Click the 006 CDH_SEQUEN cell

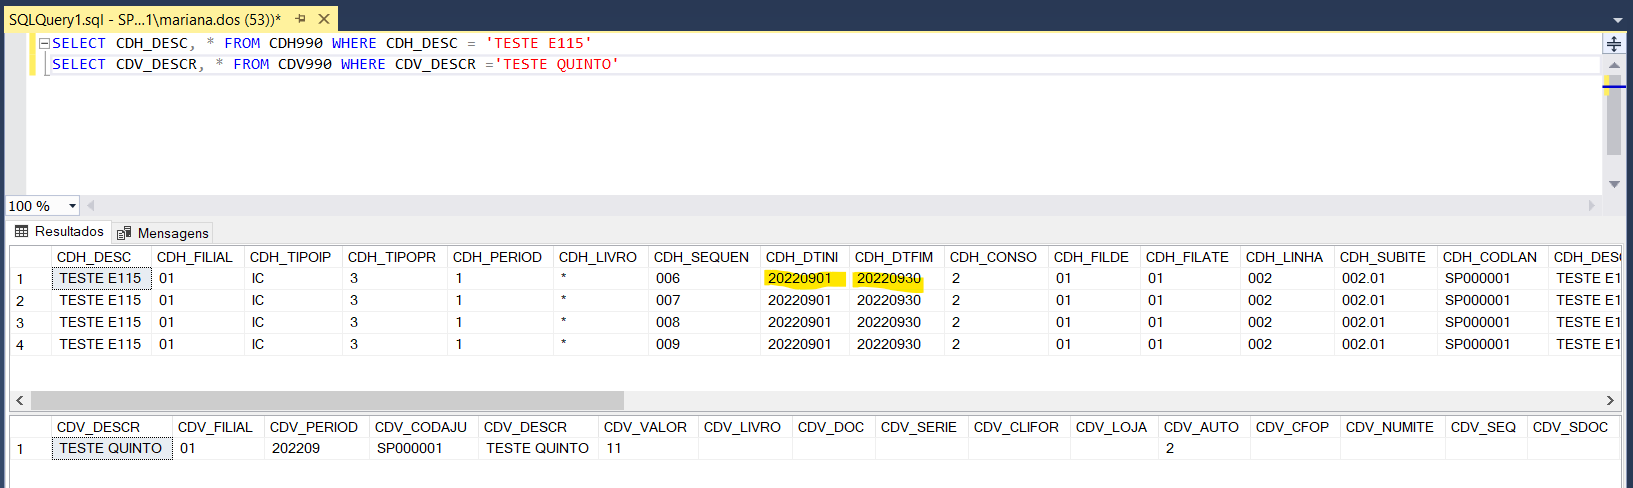point(704,279)
